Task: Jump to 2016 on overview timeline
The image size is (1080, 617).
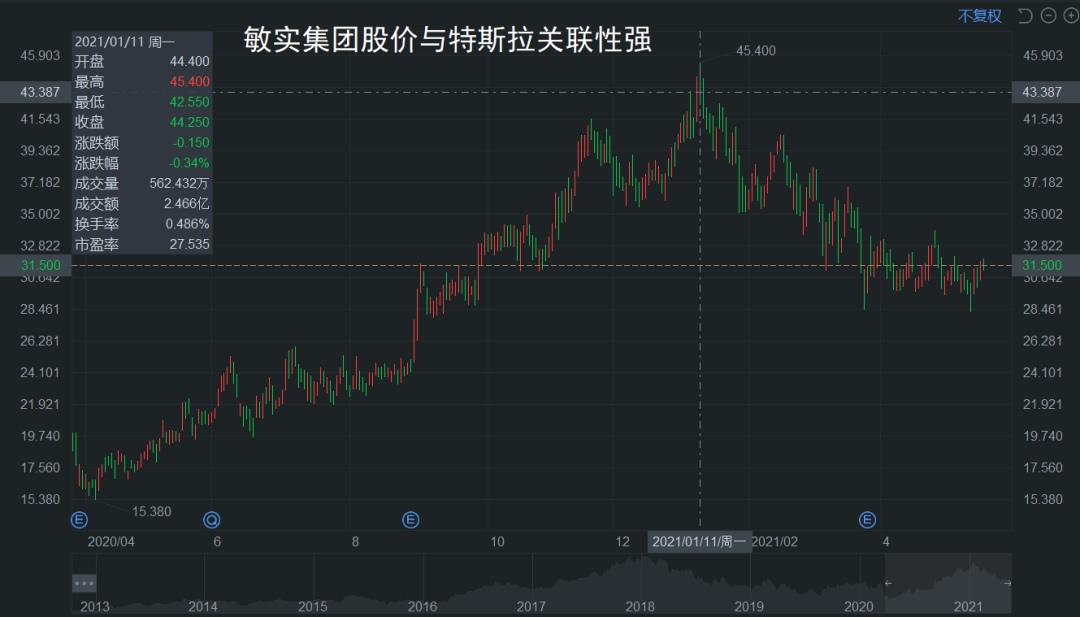Action: [x=422, y=607]
